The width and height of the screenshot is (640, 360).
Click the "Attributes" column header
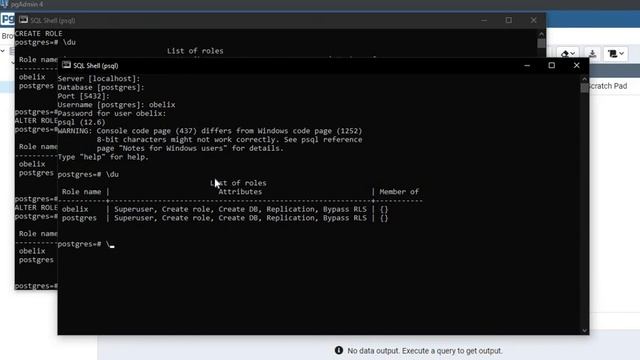(240, 191)
